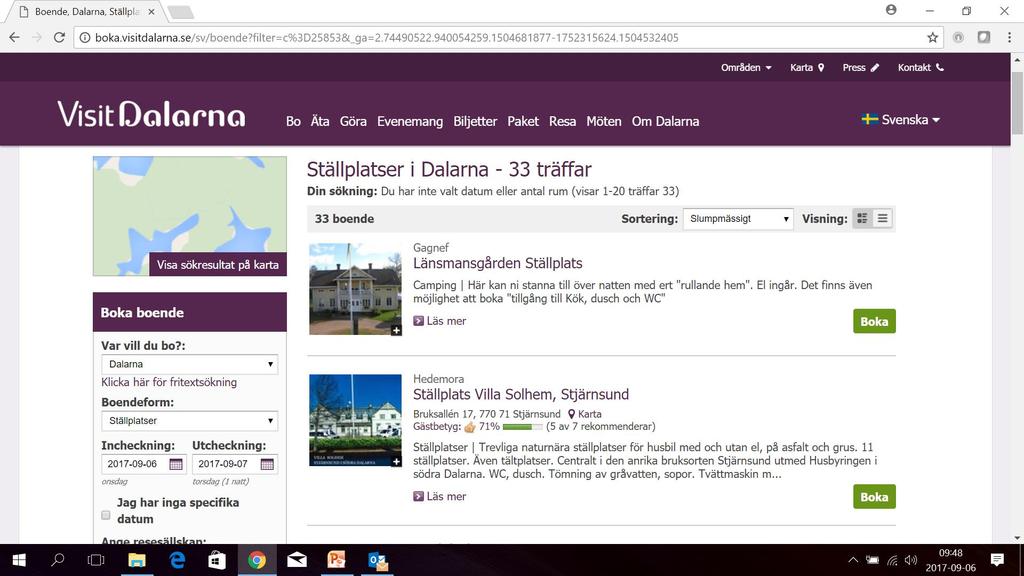Open Länsmansgården Ställplats title link

[497, 263]
